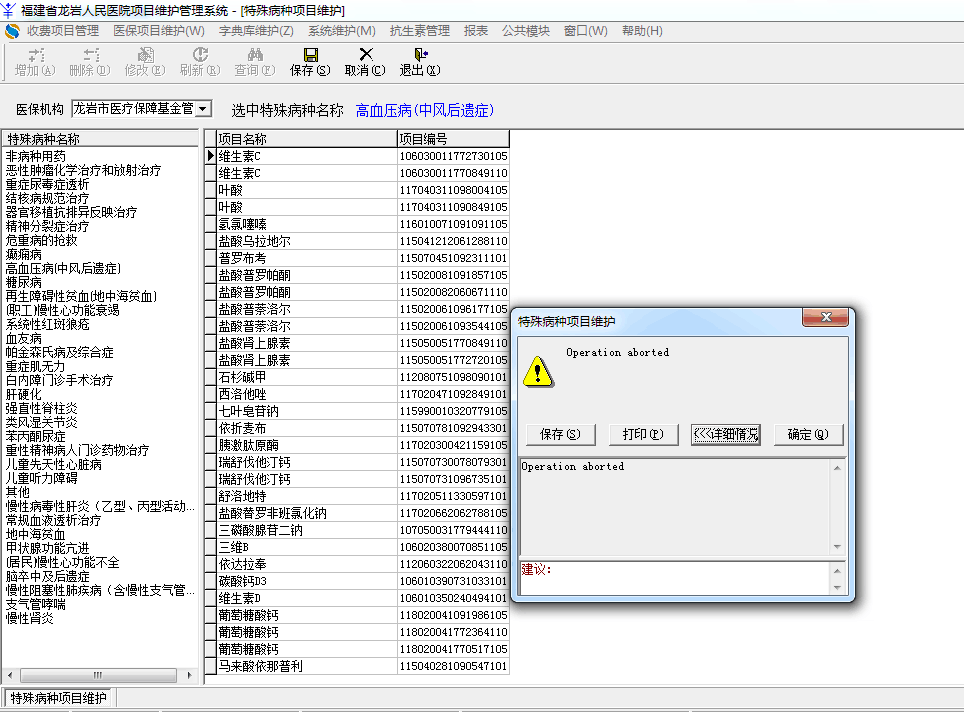Open the 抗生素管理 menu

click(x=420, y=31)
